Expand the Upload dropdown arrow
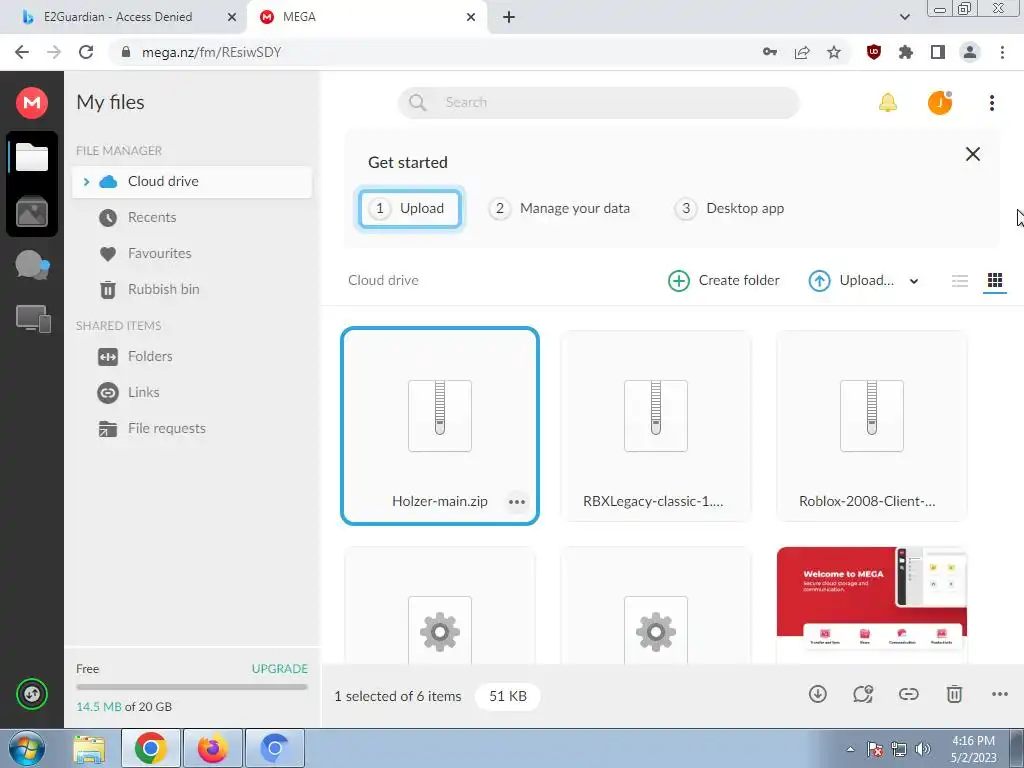The height and width of the screenshot is (768, 1024). (x=914, y=281)
